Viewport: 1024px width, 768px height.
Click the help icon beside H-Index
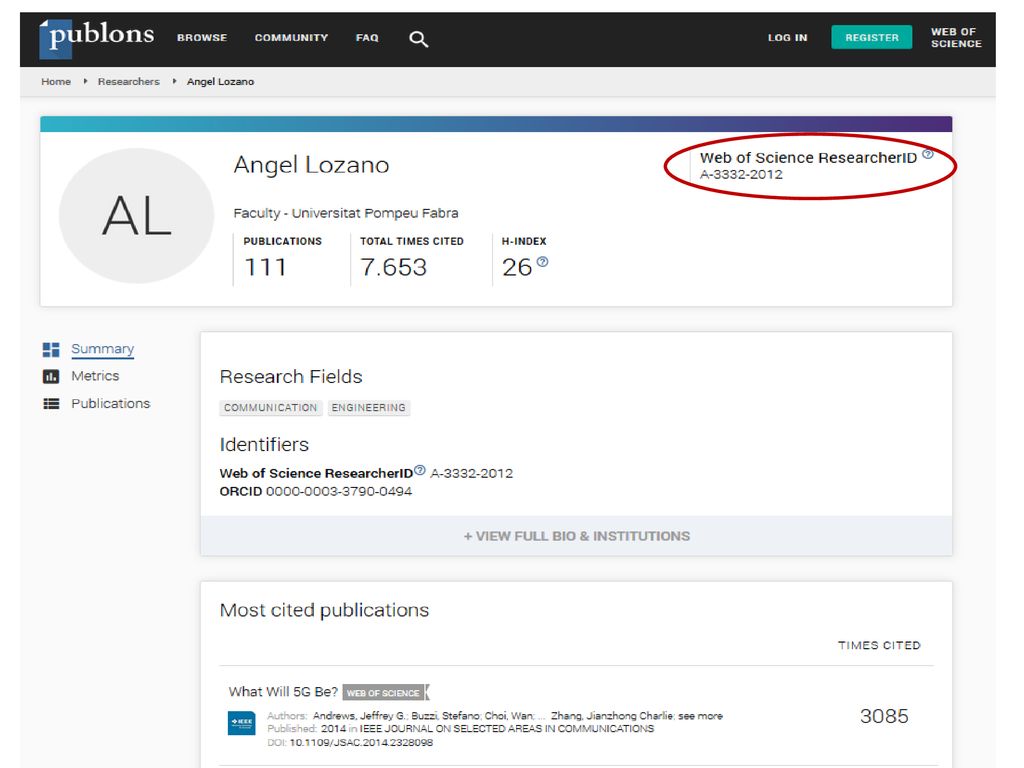click(542, 262)
